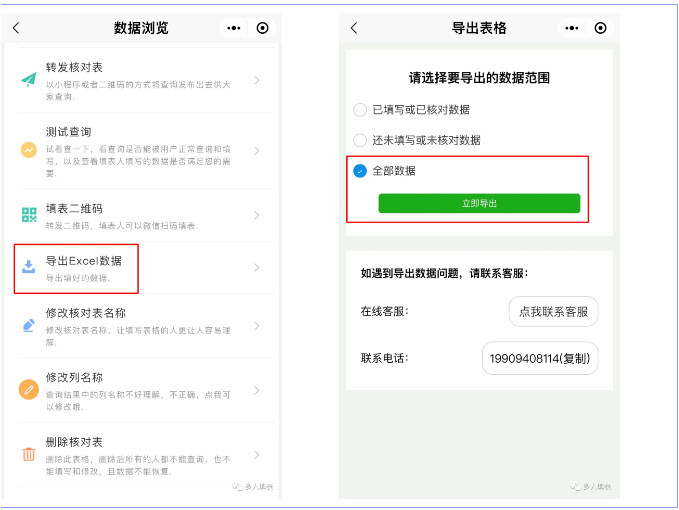679x510 pixels.
Task: Go back from the 数据浏览 page
Action: coord(16,28)
